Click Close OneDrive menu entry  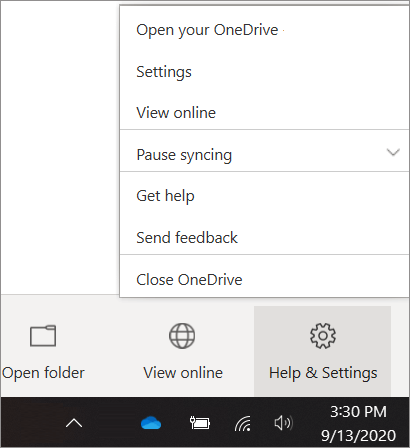[x=264, y=279]
